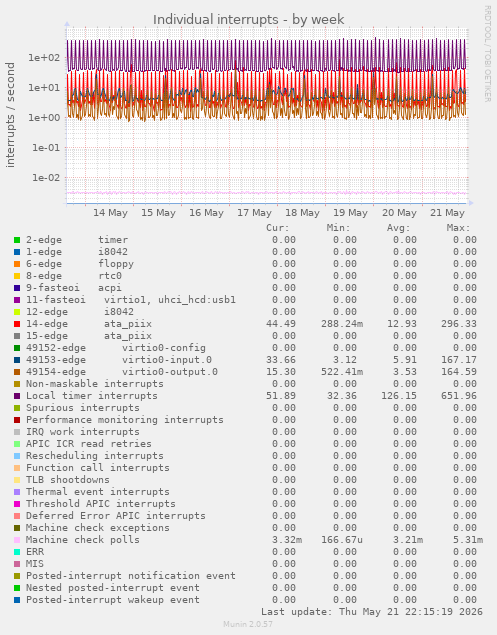This screenshot has width=497, height=635.
Task: Click the Individual interrupts graph title
Action: [249, 19]
